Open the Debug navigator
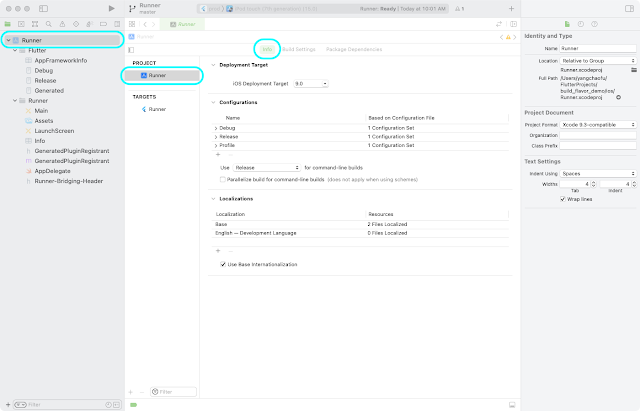 90,24
